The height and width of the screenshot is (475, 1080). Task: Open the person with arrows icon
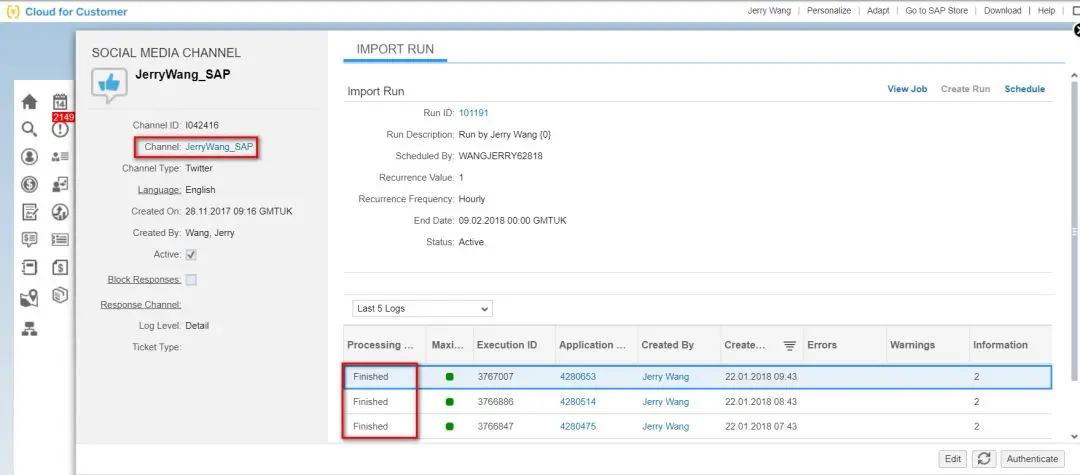pyautogui.click(x=60, y=184)
